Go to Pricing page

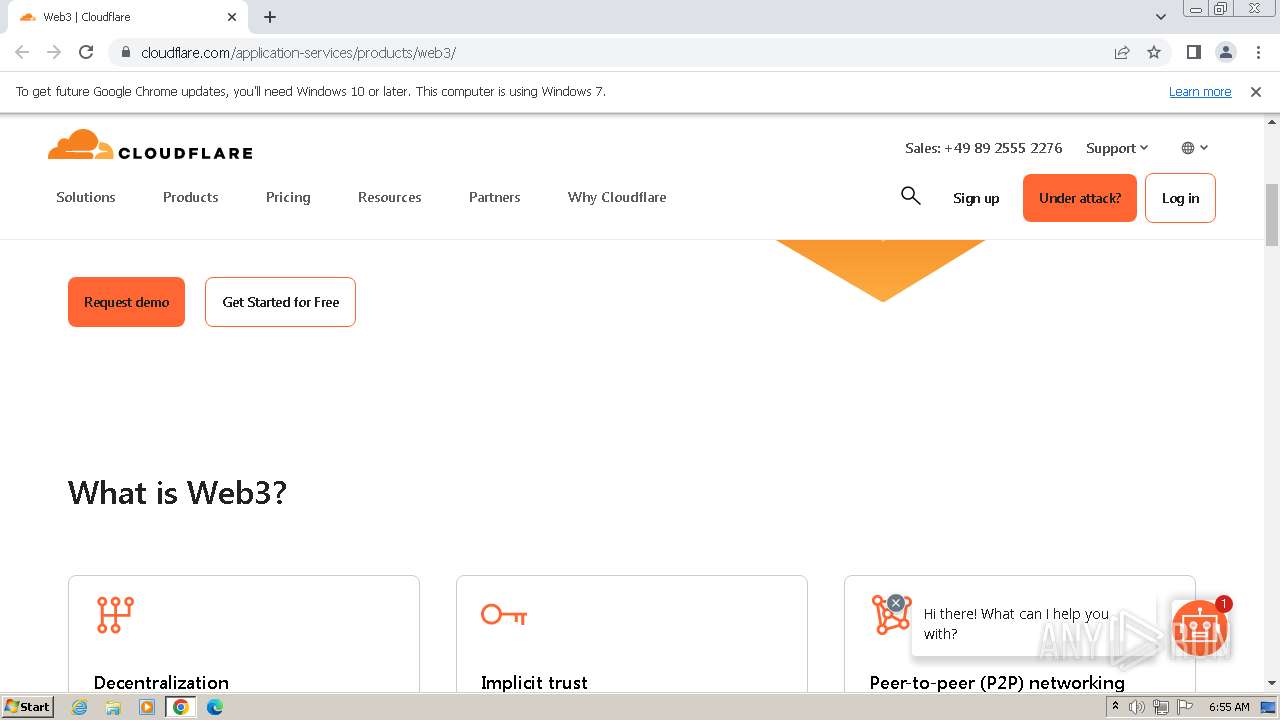point(288,197)
